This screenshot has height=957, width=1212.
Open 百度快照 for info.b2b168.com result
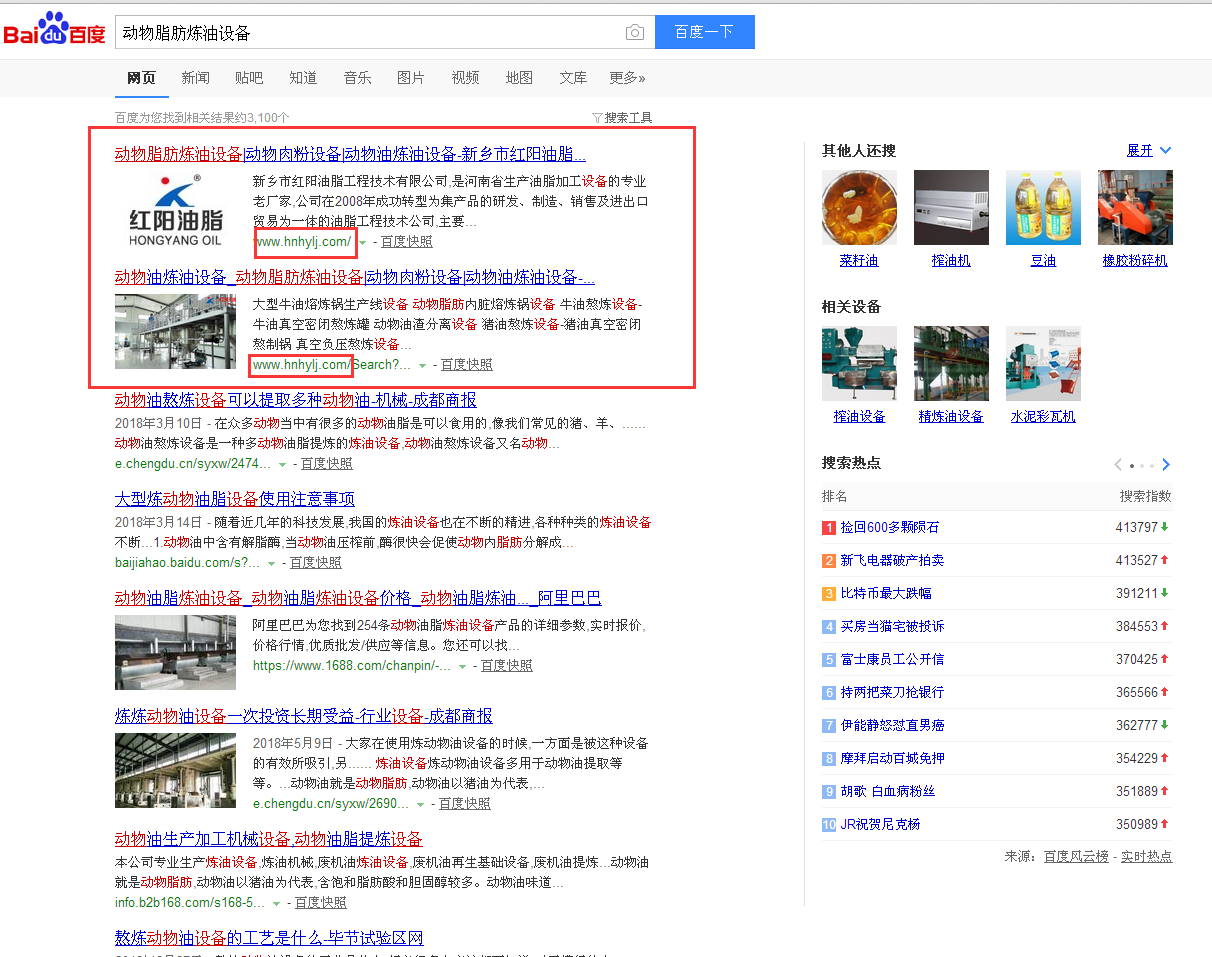pos(321,903)
